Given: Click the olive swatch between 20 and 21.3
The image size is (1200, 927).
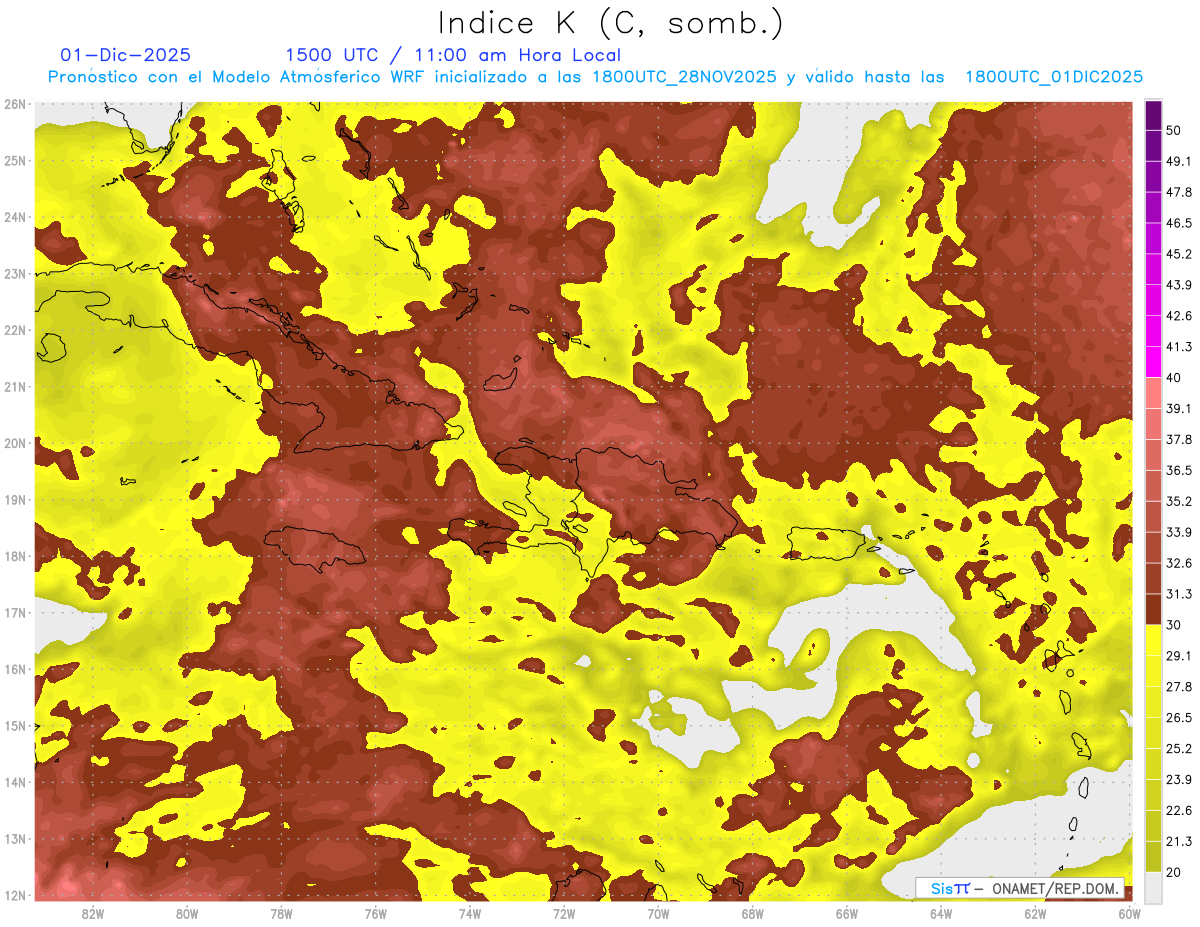Looking at the screenshot, I should pos(1153,856).
